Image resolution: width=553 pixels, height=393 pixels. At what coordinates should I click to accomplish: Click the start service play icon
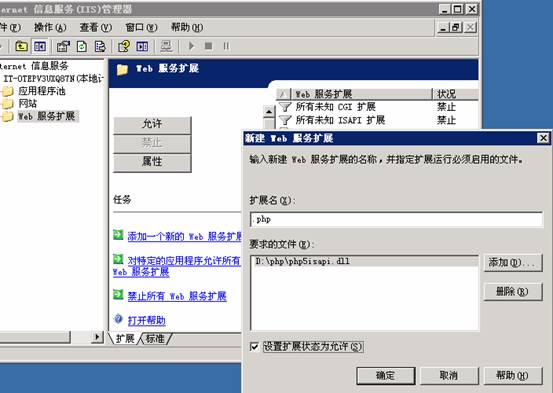[192, 46]
